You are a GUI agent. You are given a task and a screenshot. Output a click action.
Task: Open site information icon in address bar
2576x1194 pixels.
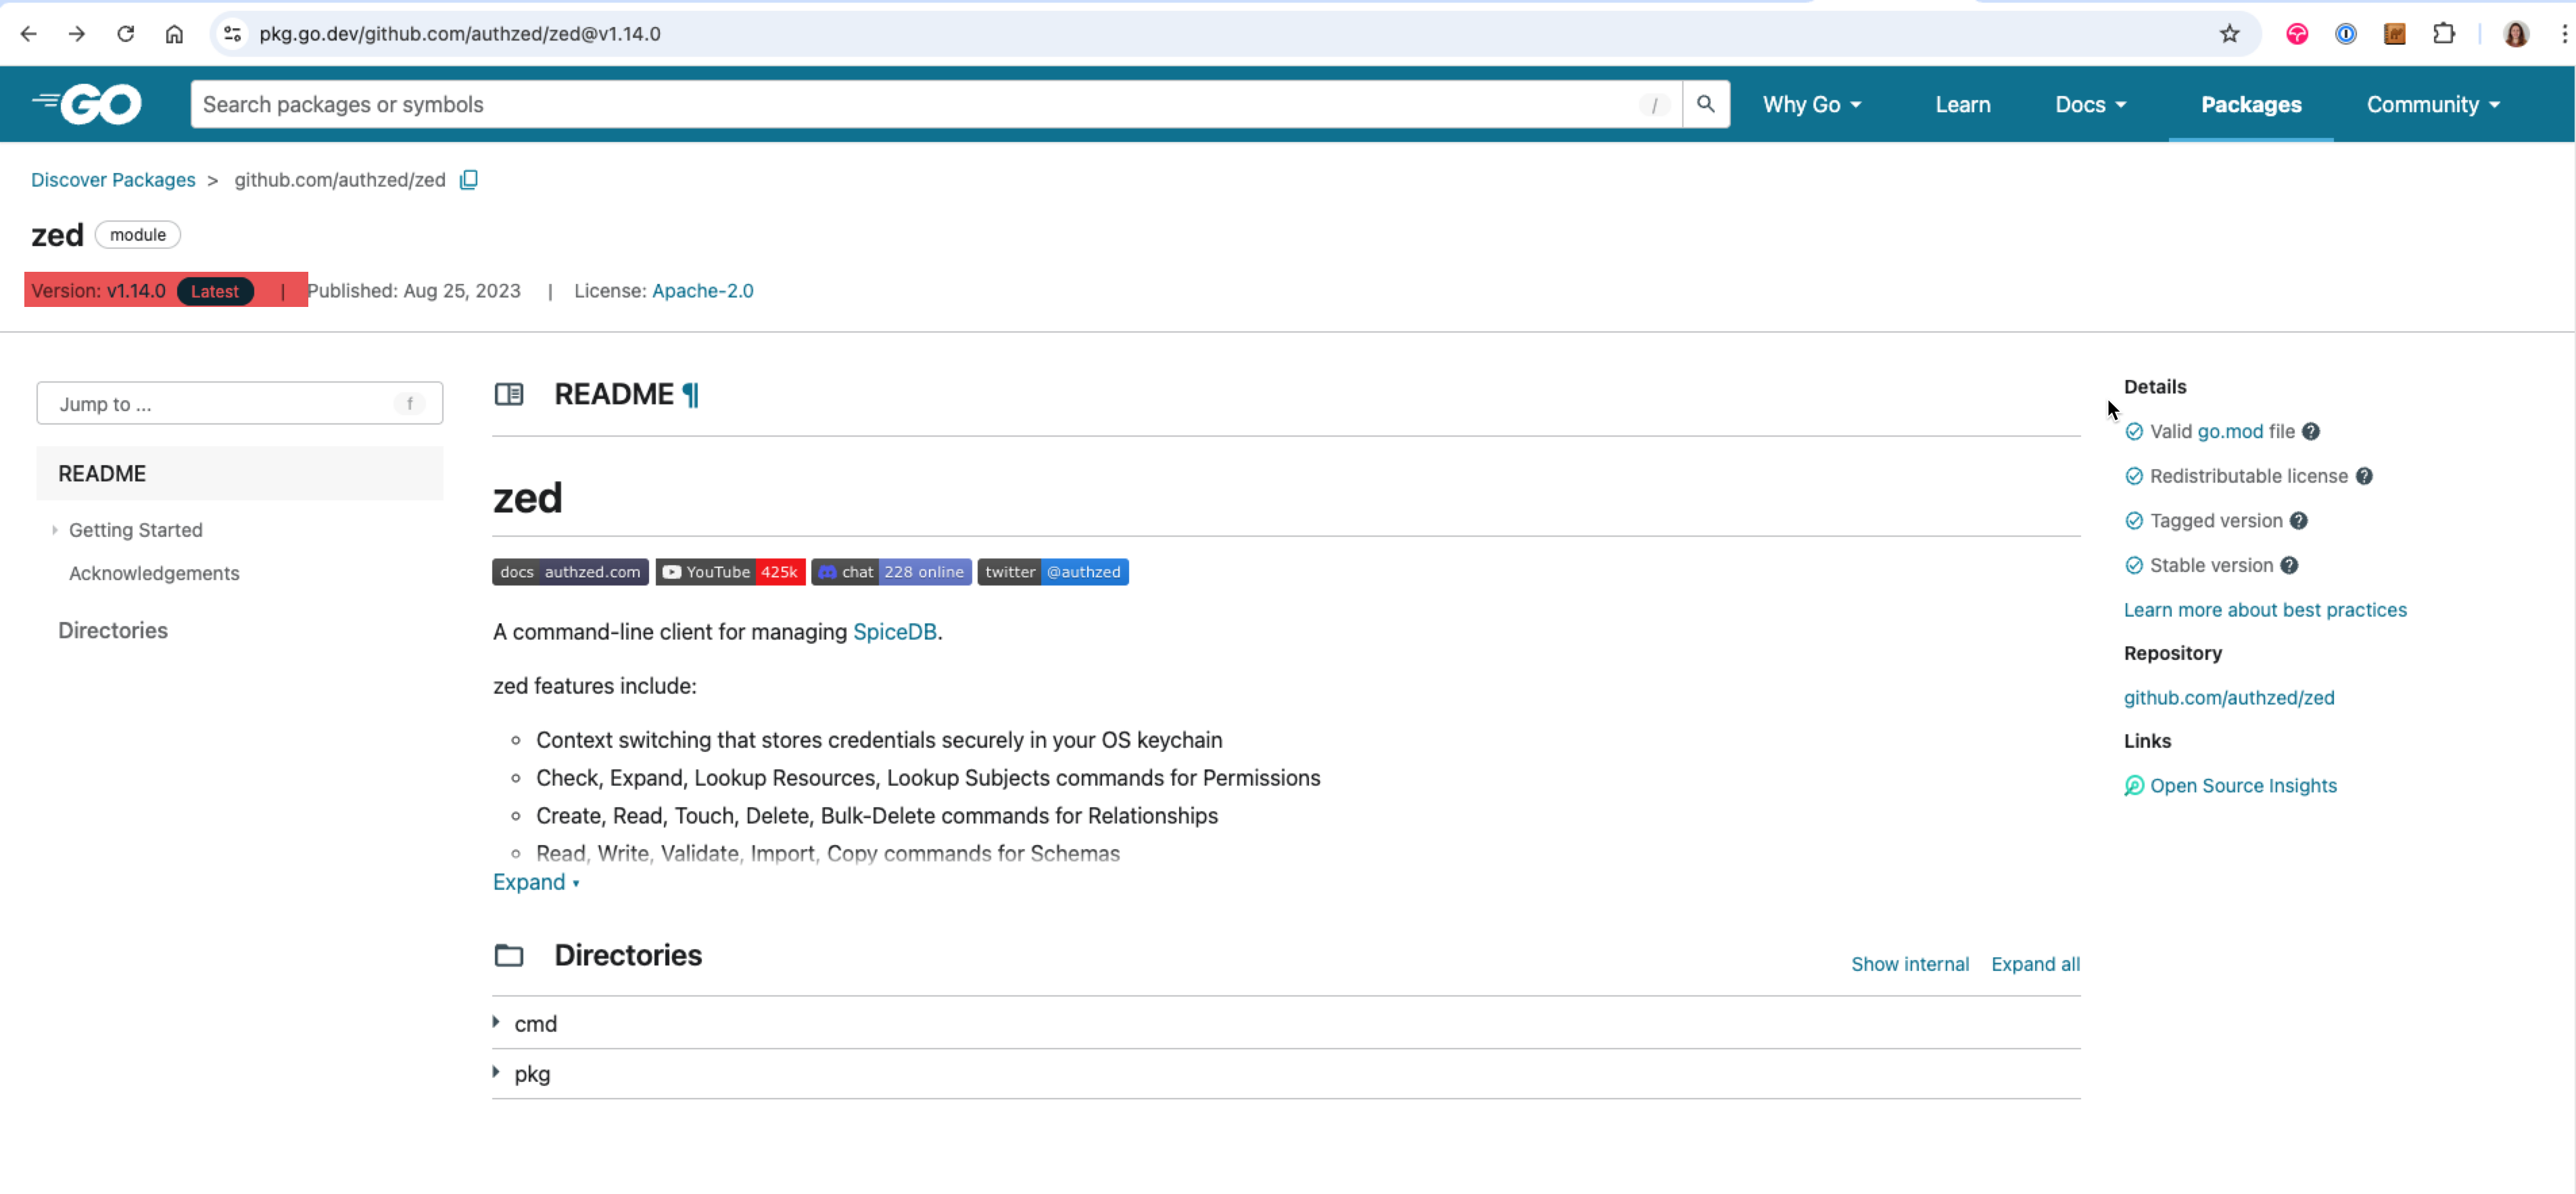click(x=232, y=34)
